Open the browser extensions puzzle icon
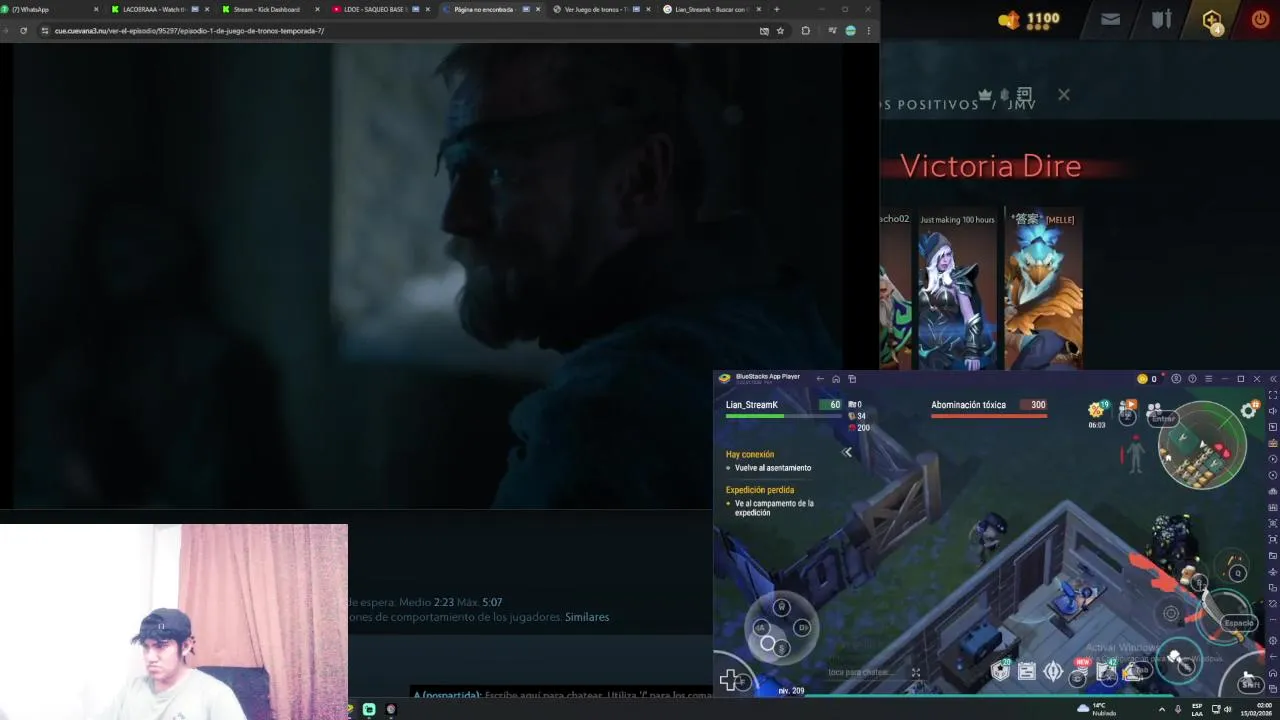The width and height of the screenshot is (1280, 720). [805, 31]
